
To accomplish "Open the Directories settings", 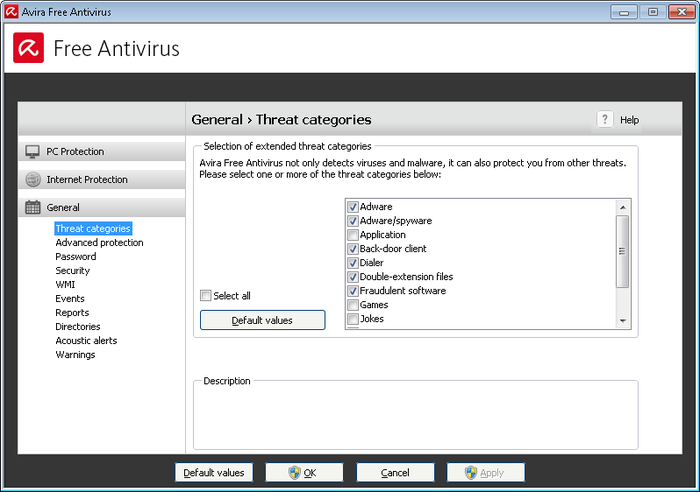I will click(x=78, y=326).
